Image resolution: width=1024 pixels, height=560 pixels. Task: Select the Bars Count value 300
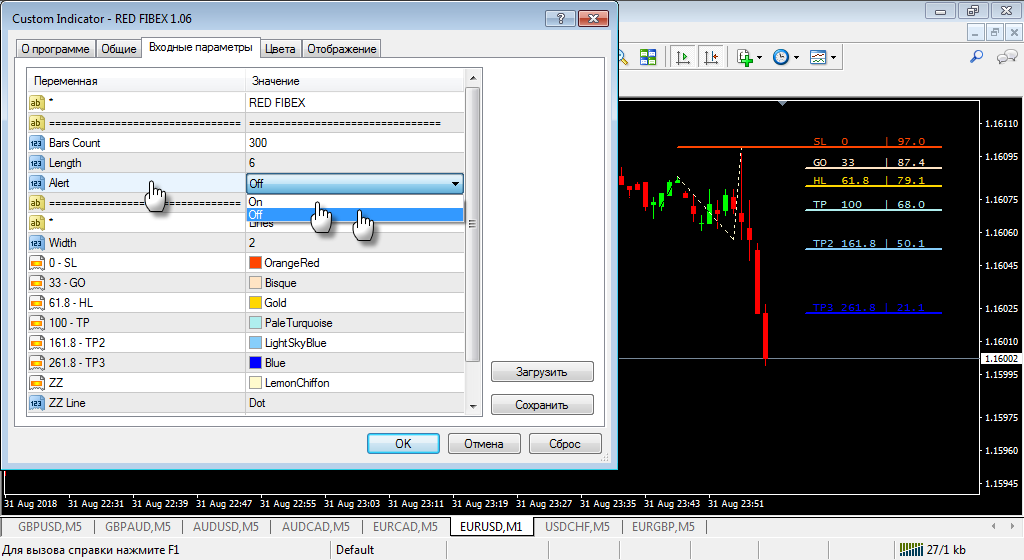pos(258,143)
